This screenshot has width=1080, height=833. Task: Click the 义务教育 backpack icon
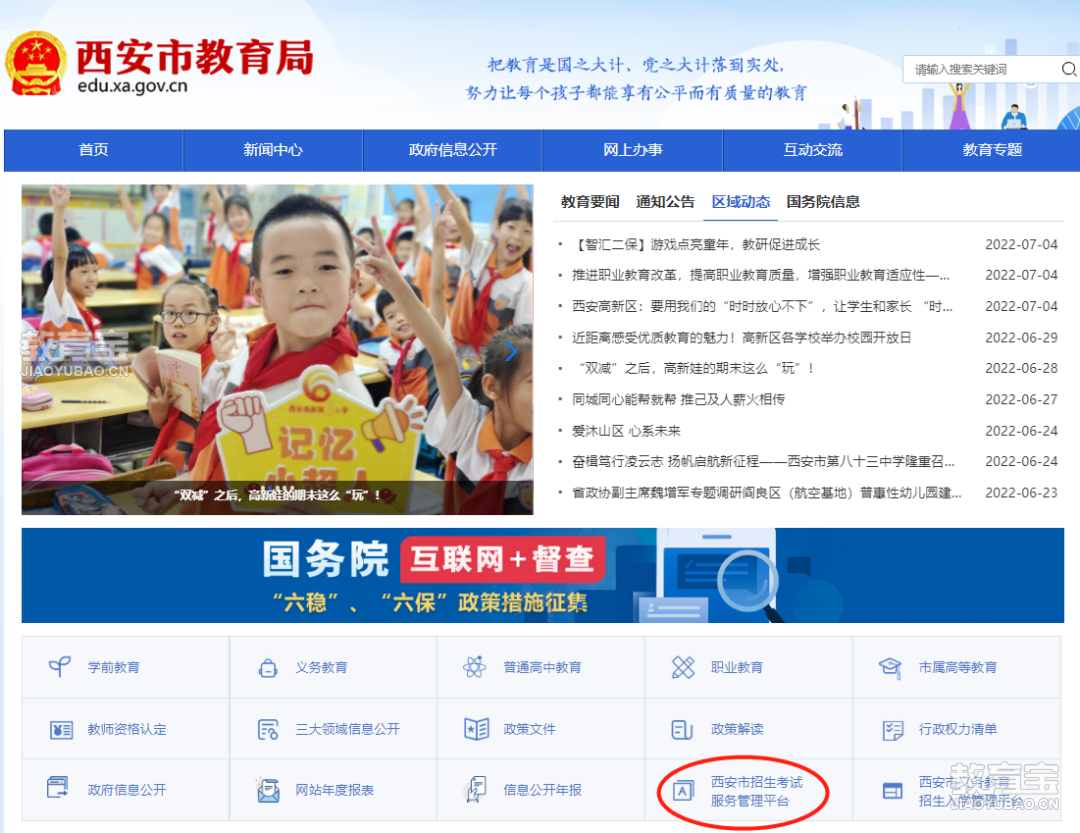tap(268, 667)
